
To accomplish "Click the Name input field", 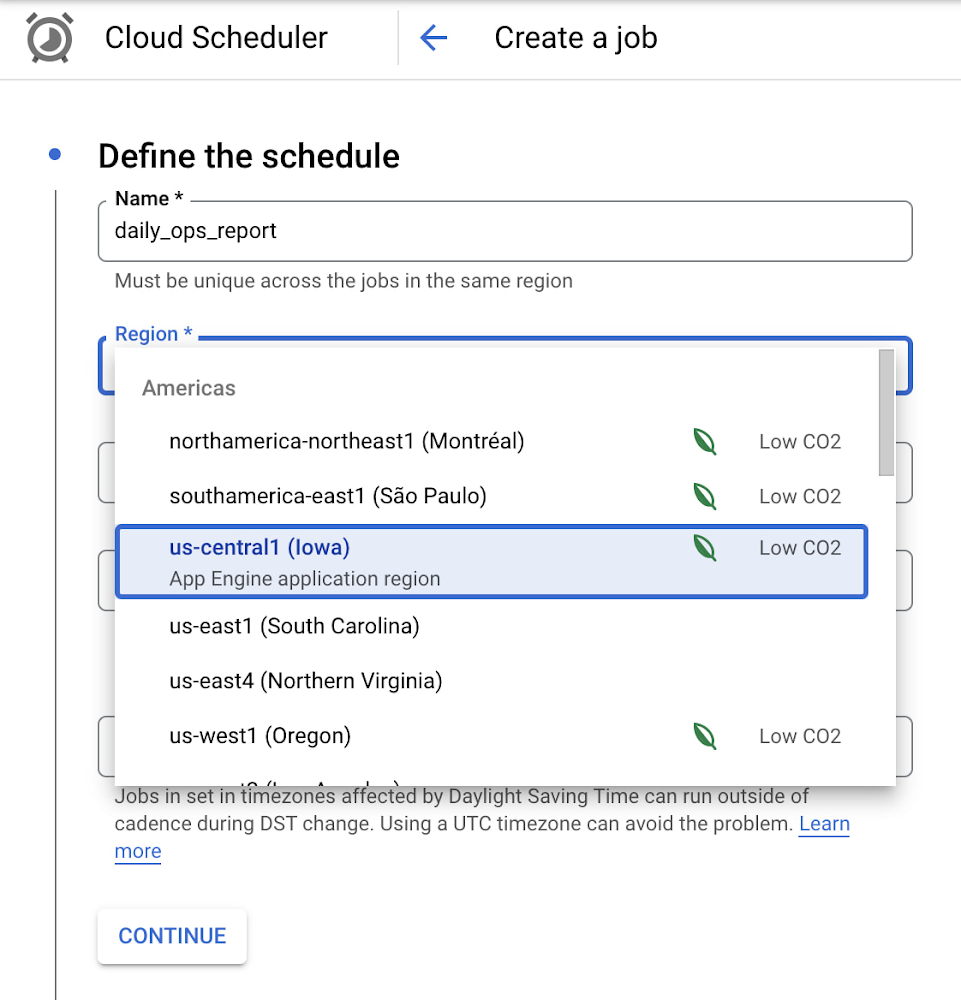I will click(505, 232).
